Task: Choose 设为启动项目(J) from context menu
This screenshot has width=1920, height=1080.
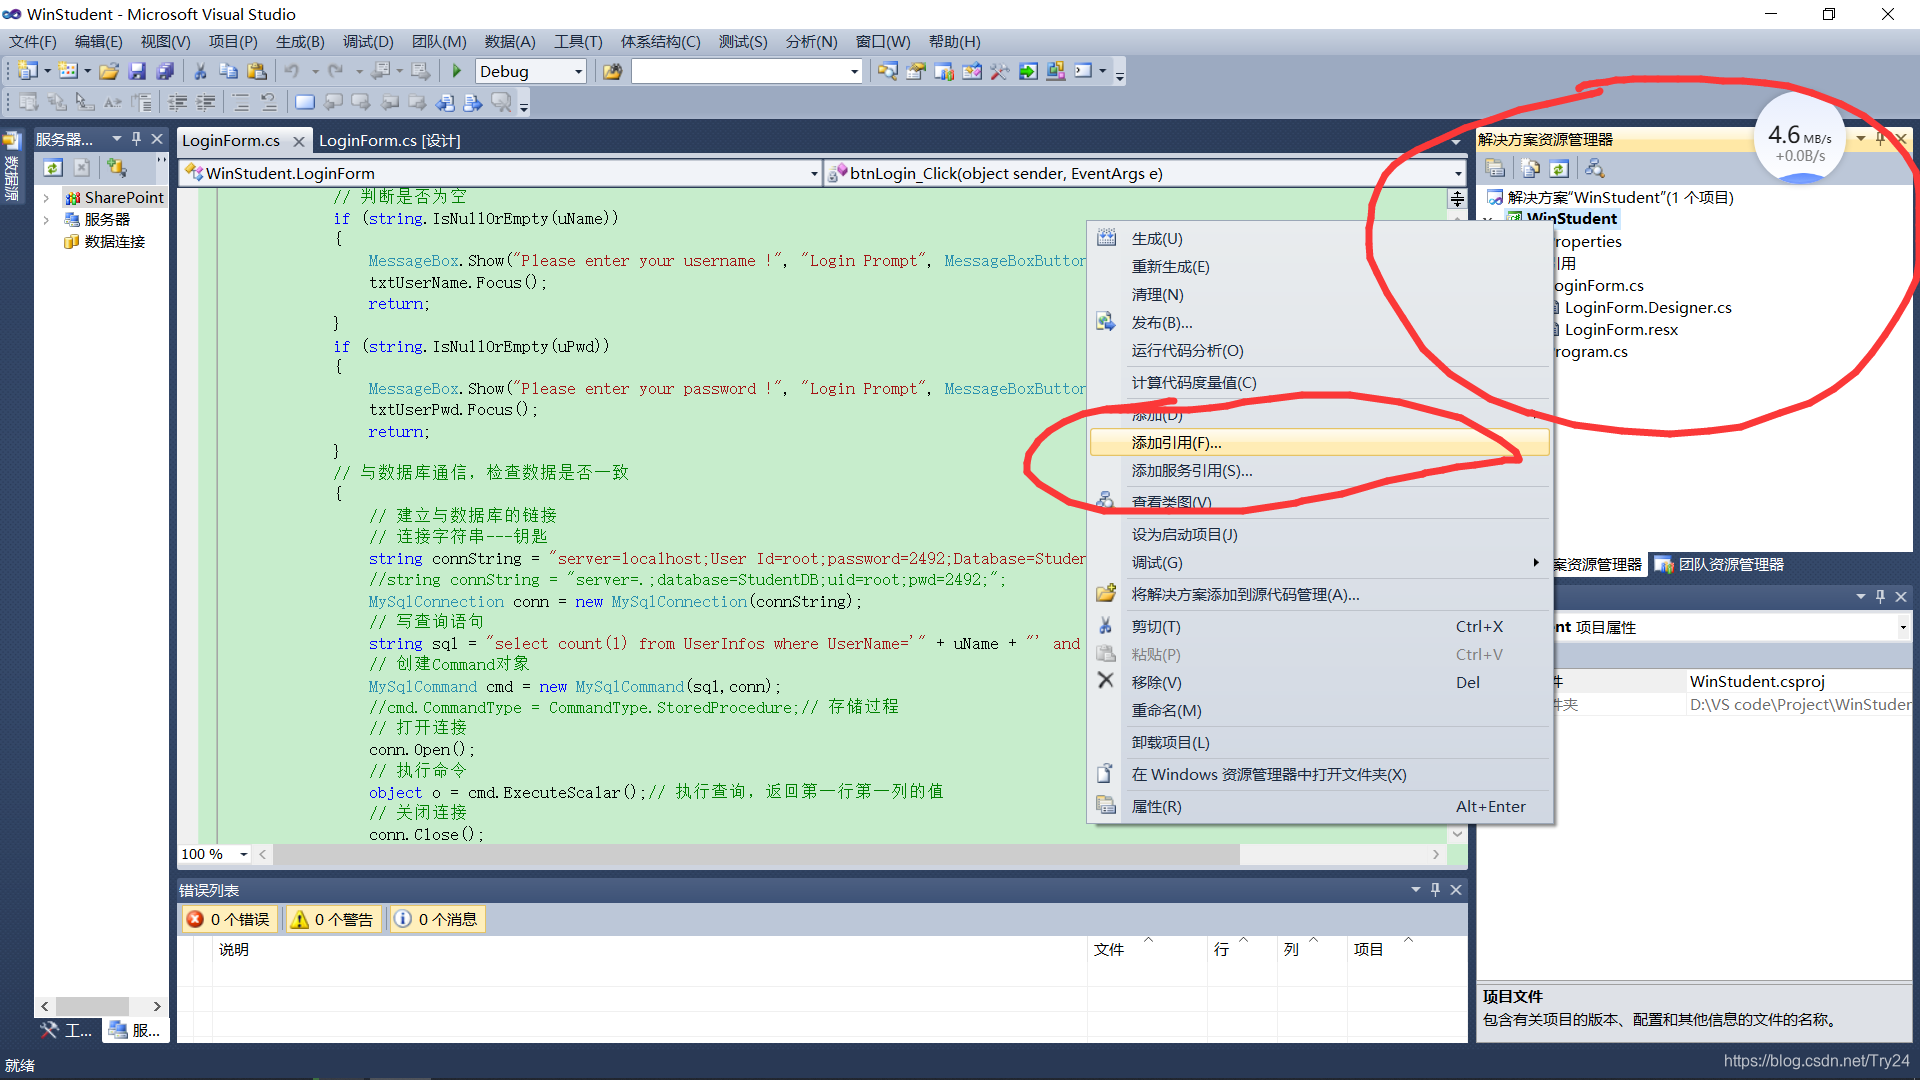Action: click(x=1319, y=535)
